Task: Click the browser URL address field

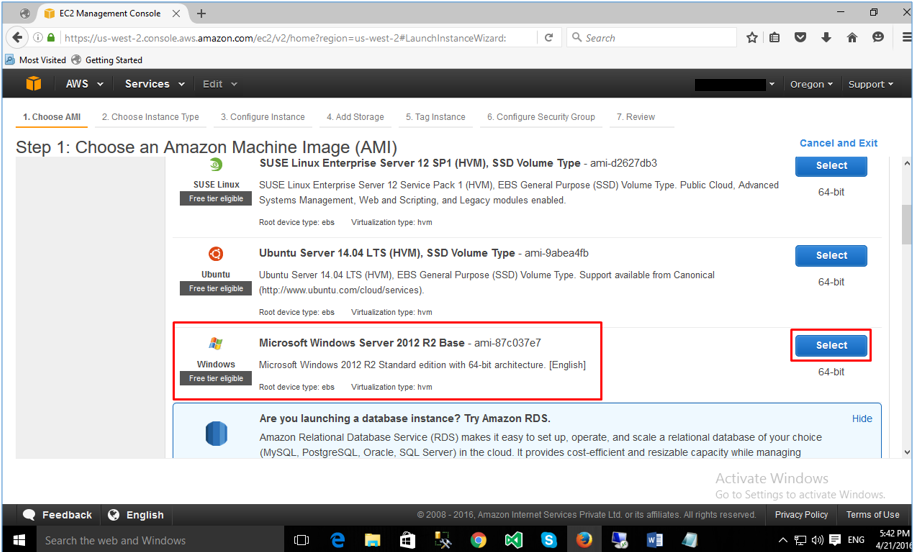Action: tap(298, 38)
